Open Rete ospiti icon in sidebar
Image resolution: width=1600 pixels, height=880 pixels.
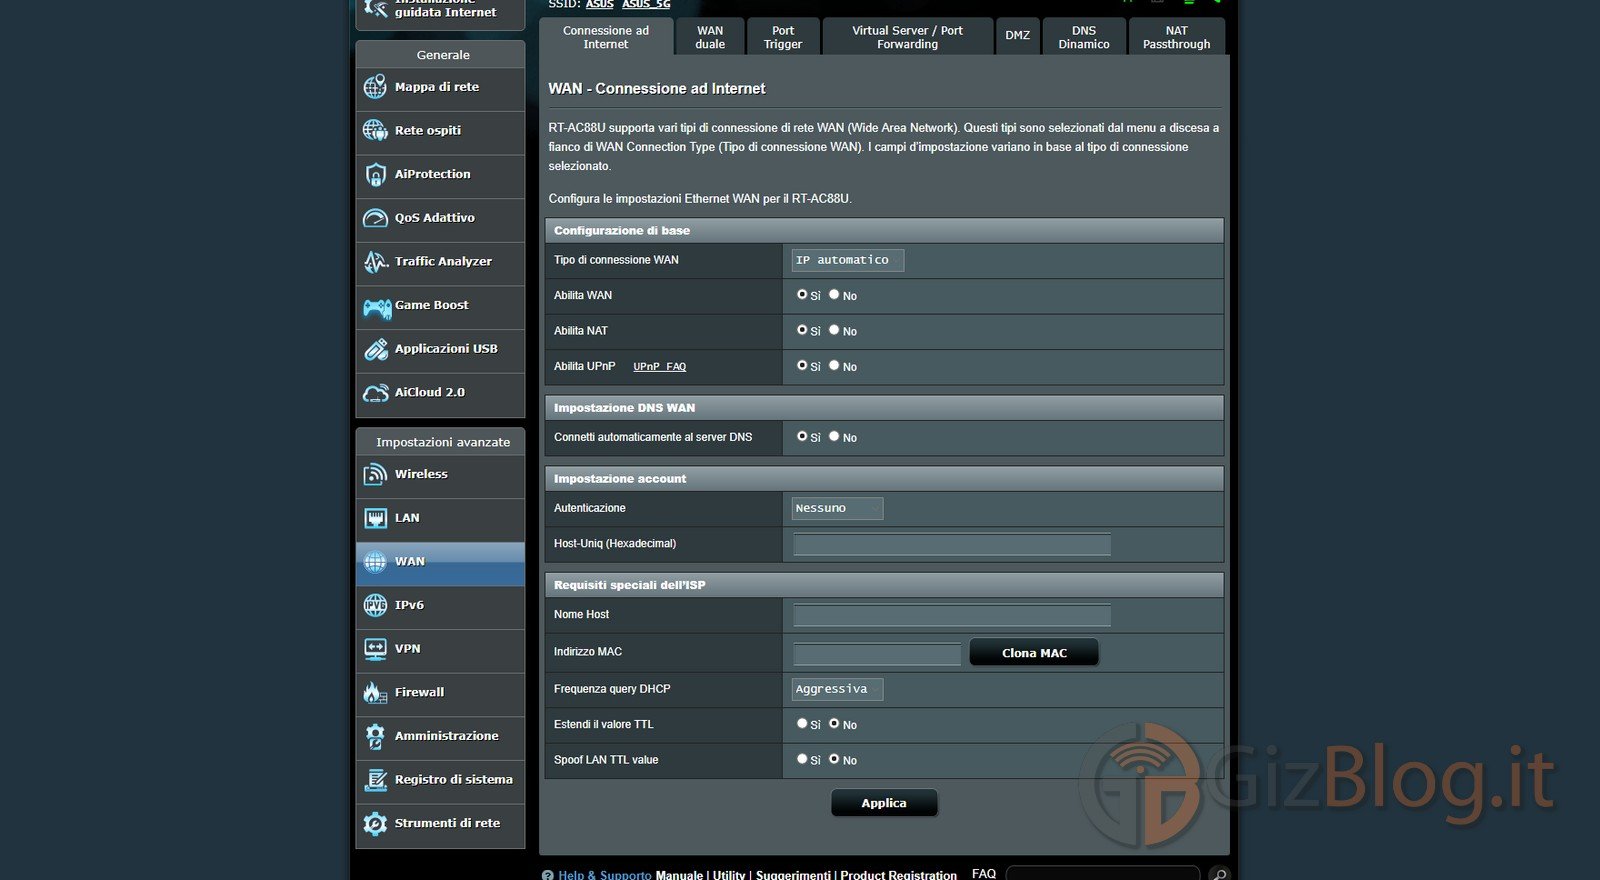point(375,130)
